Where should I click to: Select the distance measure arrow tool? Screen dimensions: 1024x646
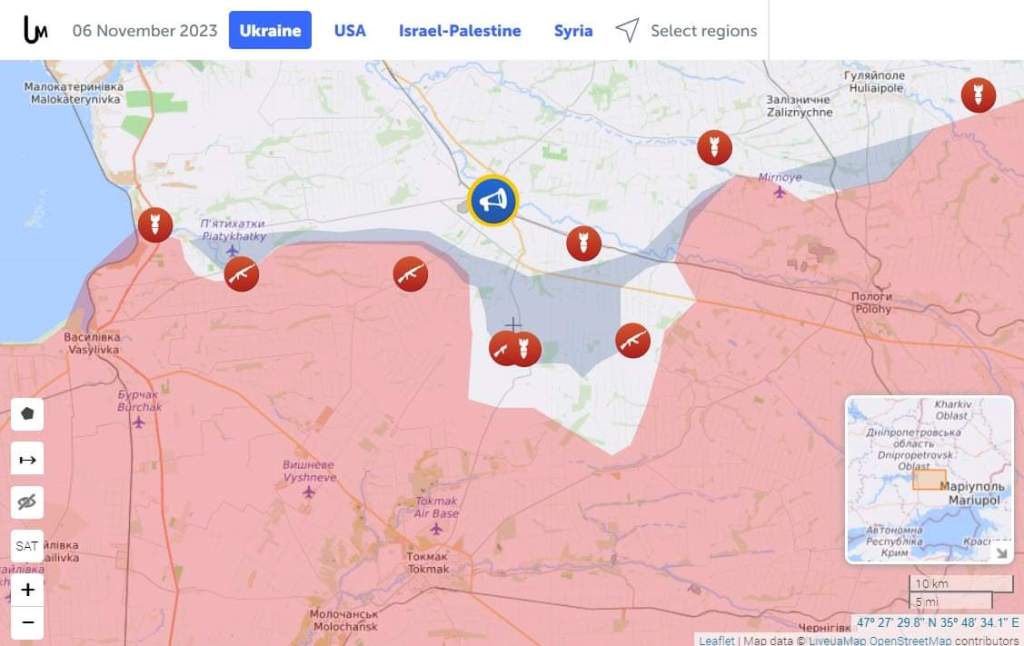point(27,459)
